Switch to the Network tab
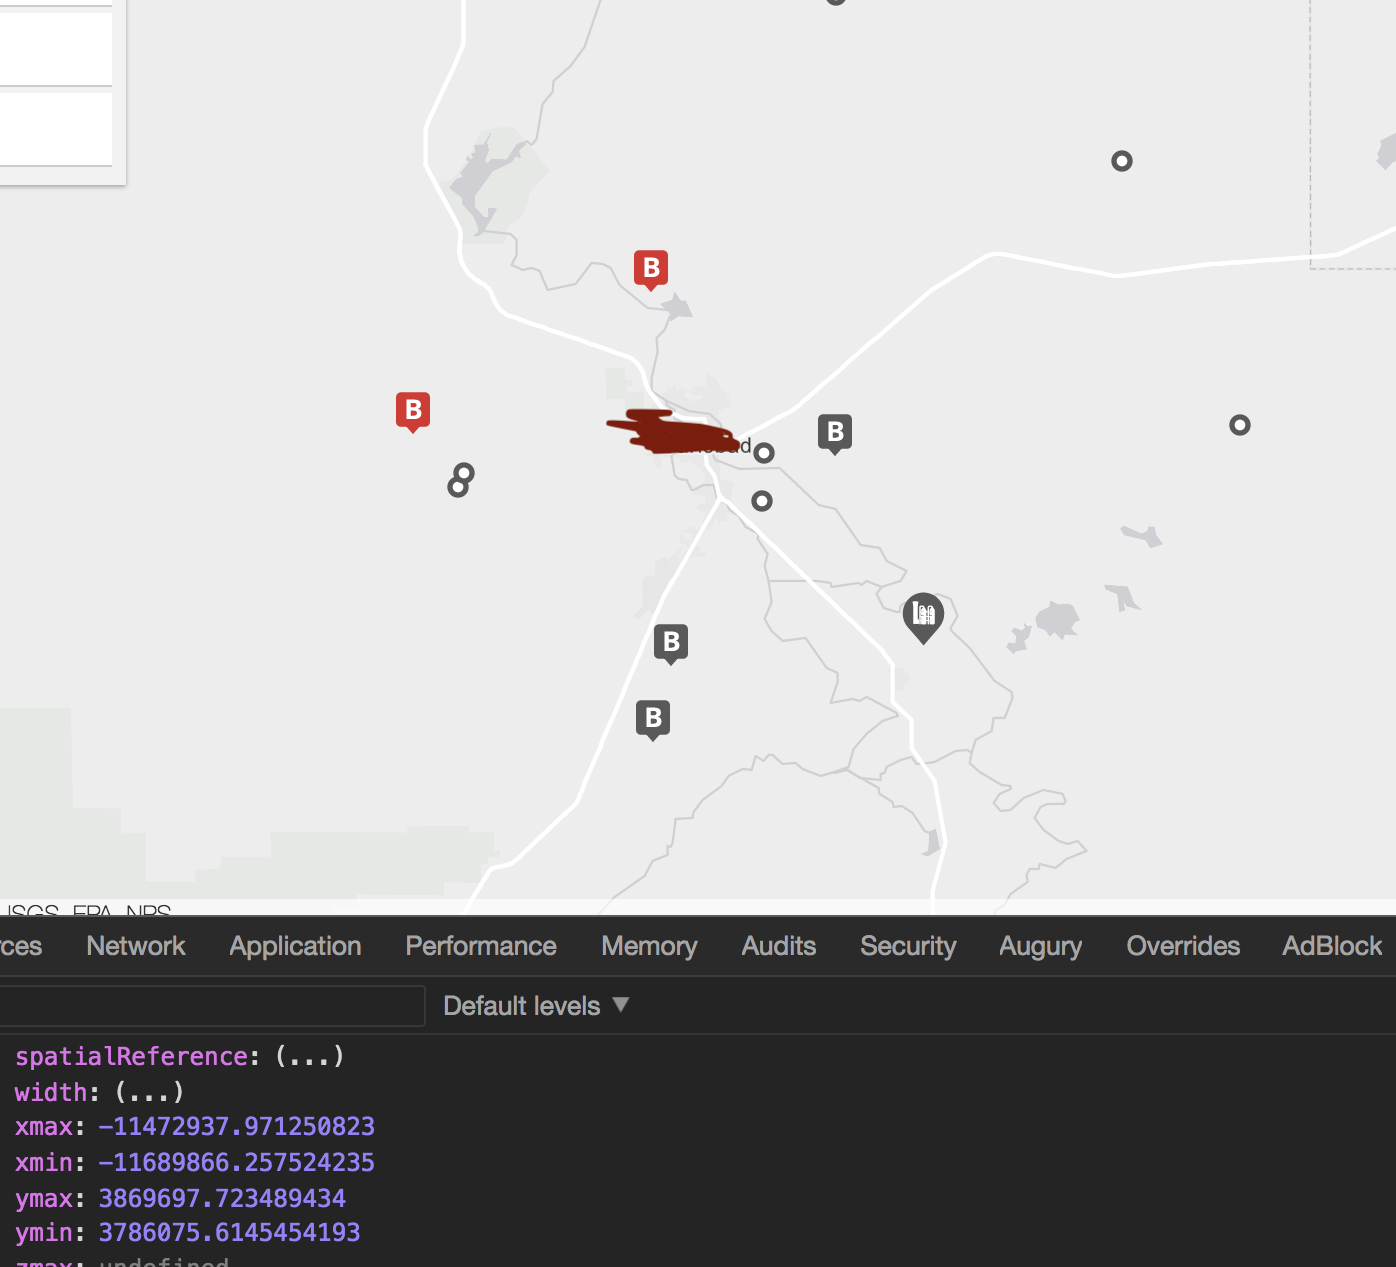1396x1267 pixels. [136, 946]
